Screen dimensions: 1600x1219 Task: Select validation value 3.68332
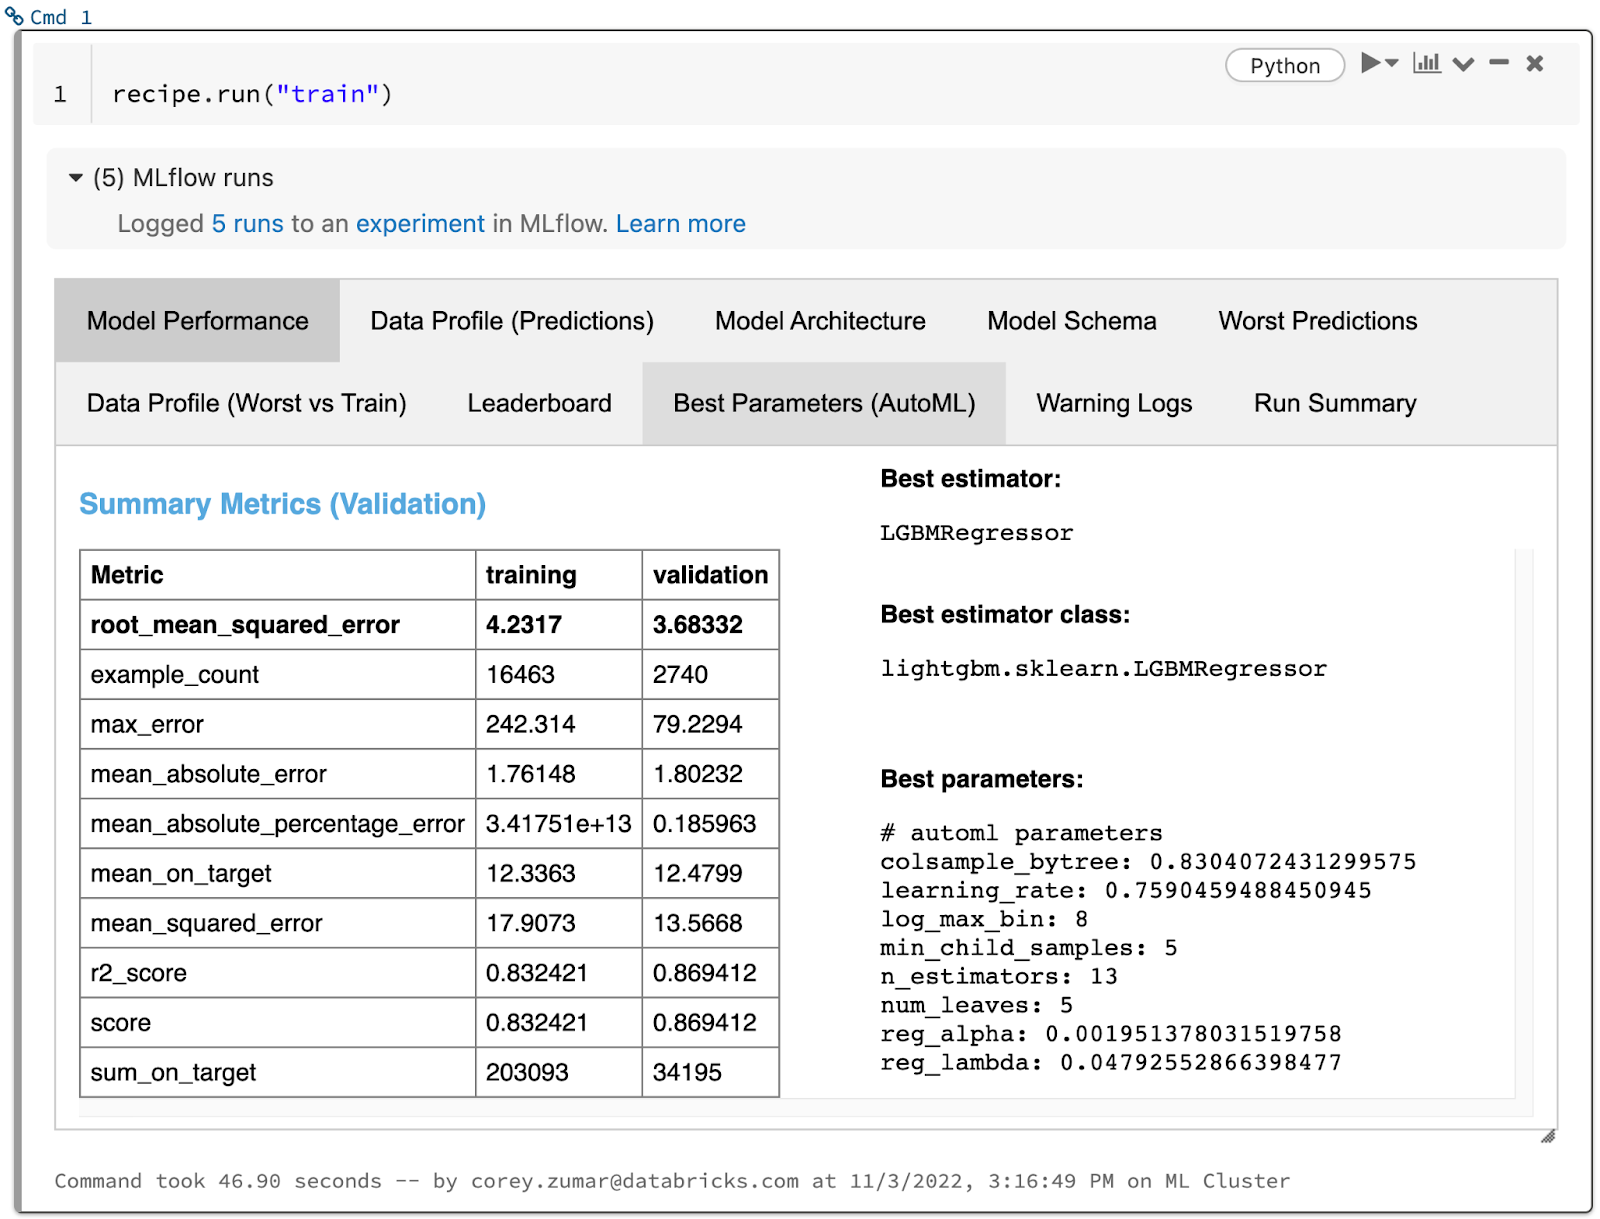click(x=710, y=625)
